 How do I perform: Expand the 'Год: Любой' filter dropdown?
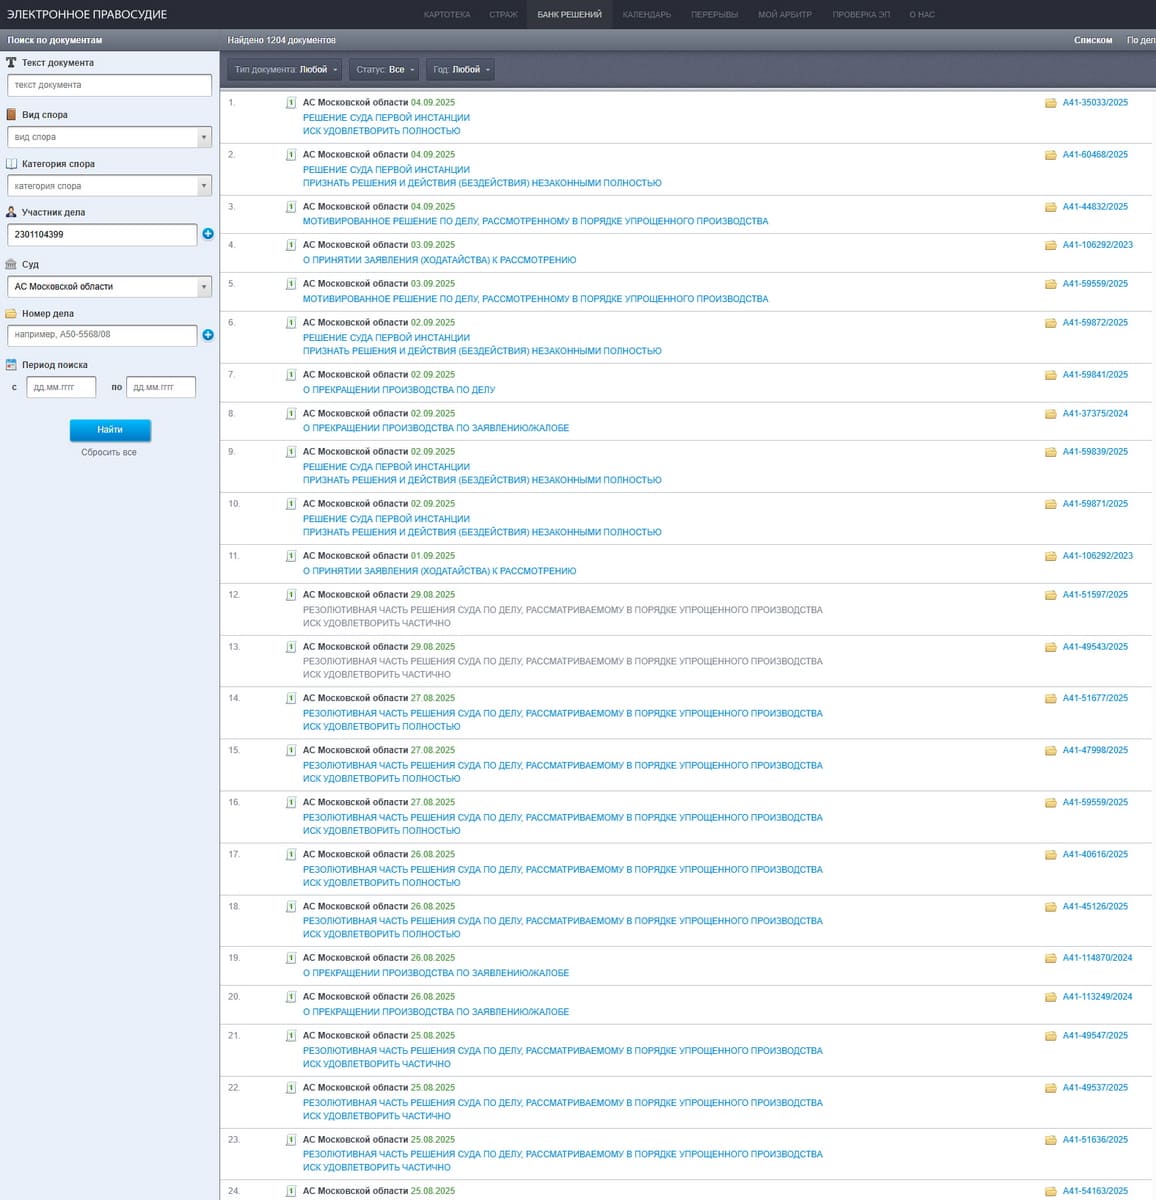tap(461, 70)
